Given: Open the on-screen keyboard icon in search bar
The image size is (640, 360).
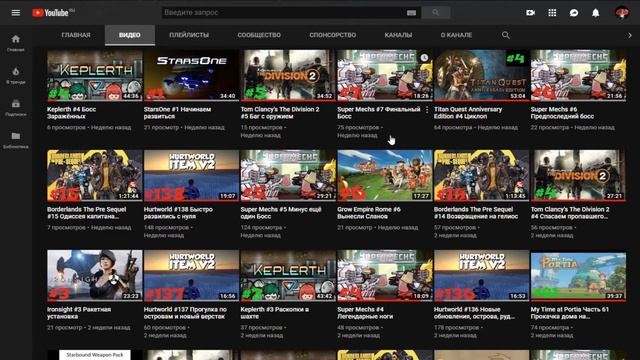Looking at the screenshot, I should 411,13.
